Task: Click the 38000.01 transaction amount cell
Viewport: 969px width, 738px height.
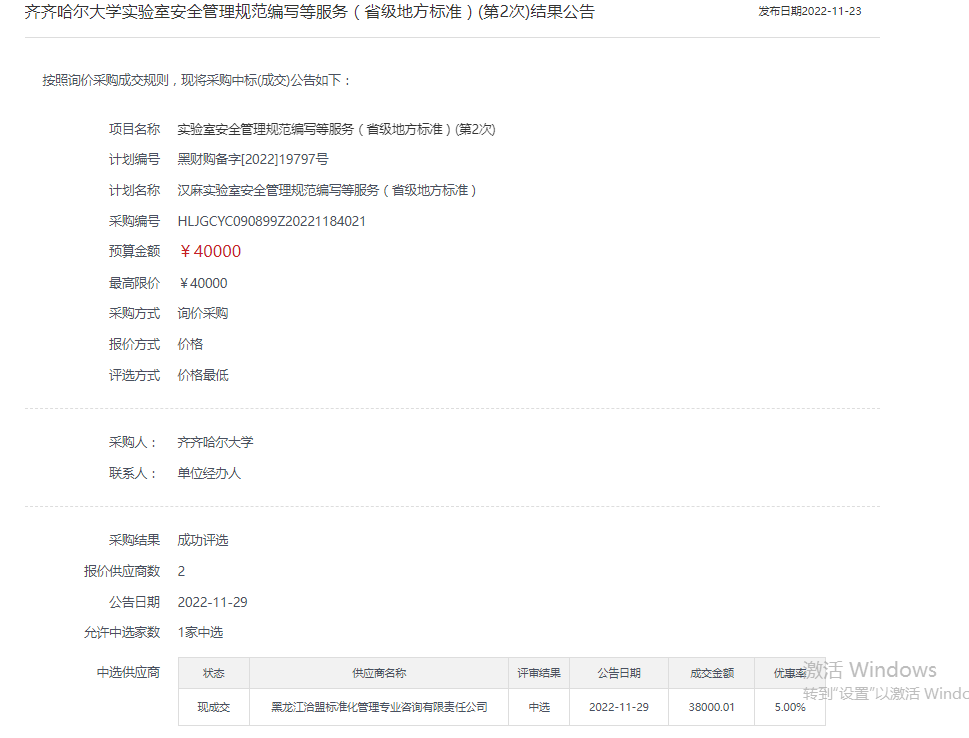Action: [711, 707]
